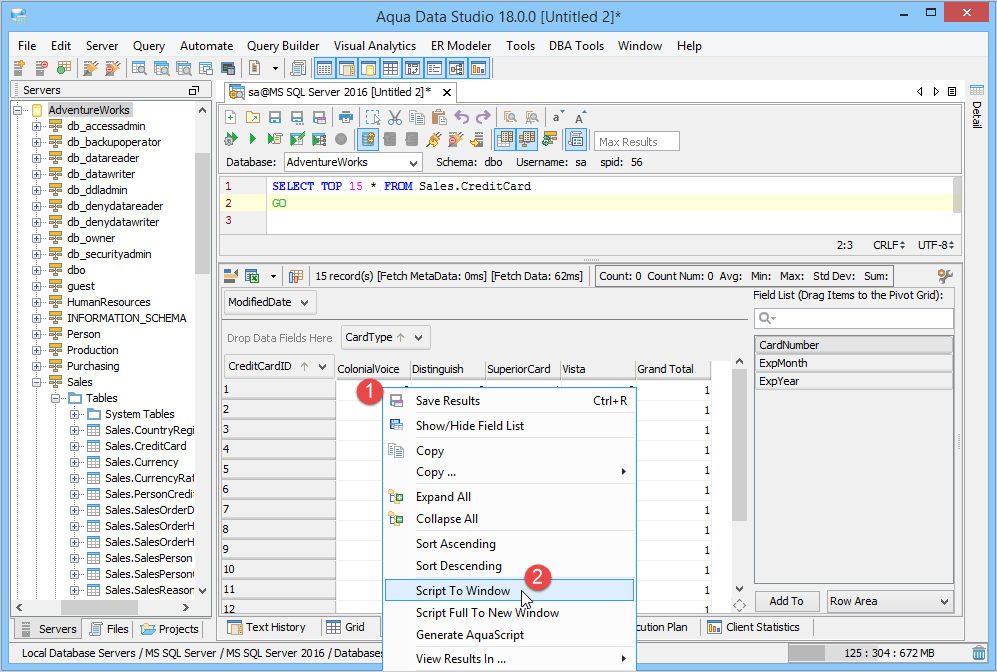Choose Script To Window from the context menu

coord(509,591)
